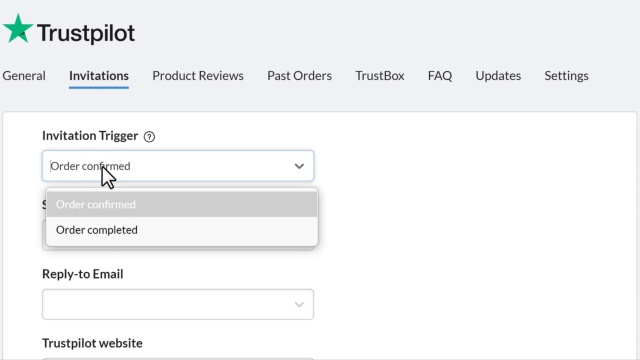Click the Trustpilot green star logo

[18, 29]
